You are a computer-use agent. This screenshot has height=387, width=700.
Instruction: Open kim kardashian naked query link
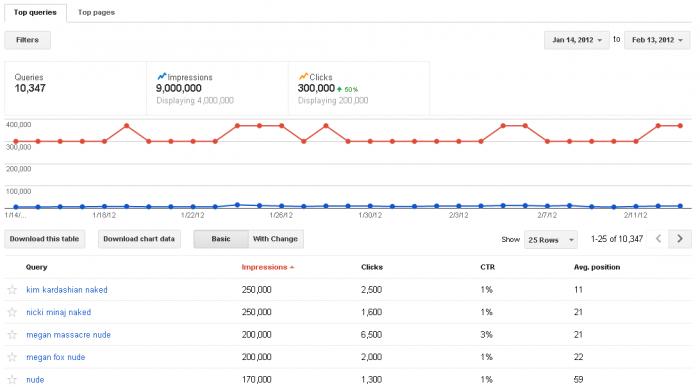(x=67, y=290)
